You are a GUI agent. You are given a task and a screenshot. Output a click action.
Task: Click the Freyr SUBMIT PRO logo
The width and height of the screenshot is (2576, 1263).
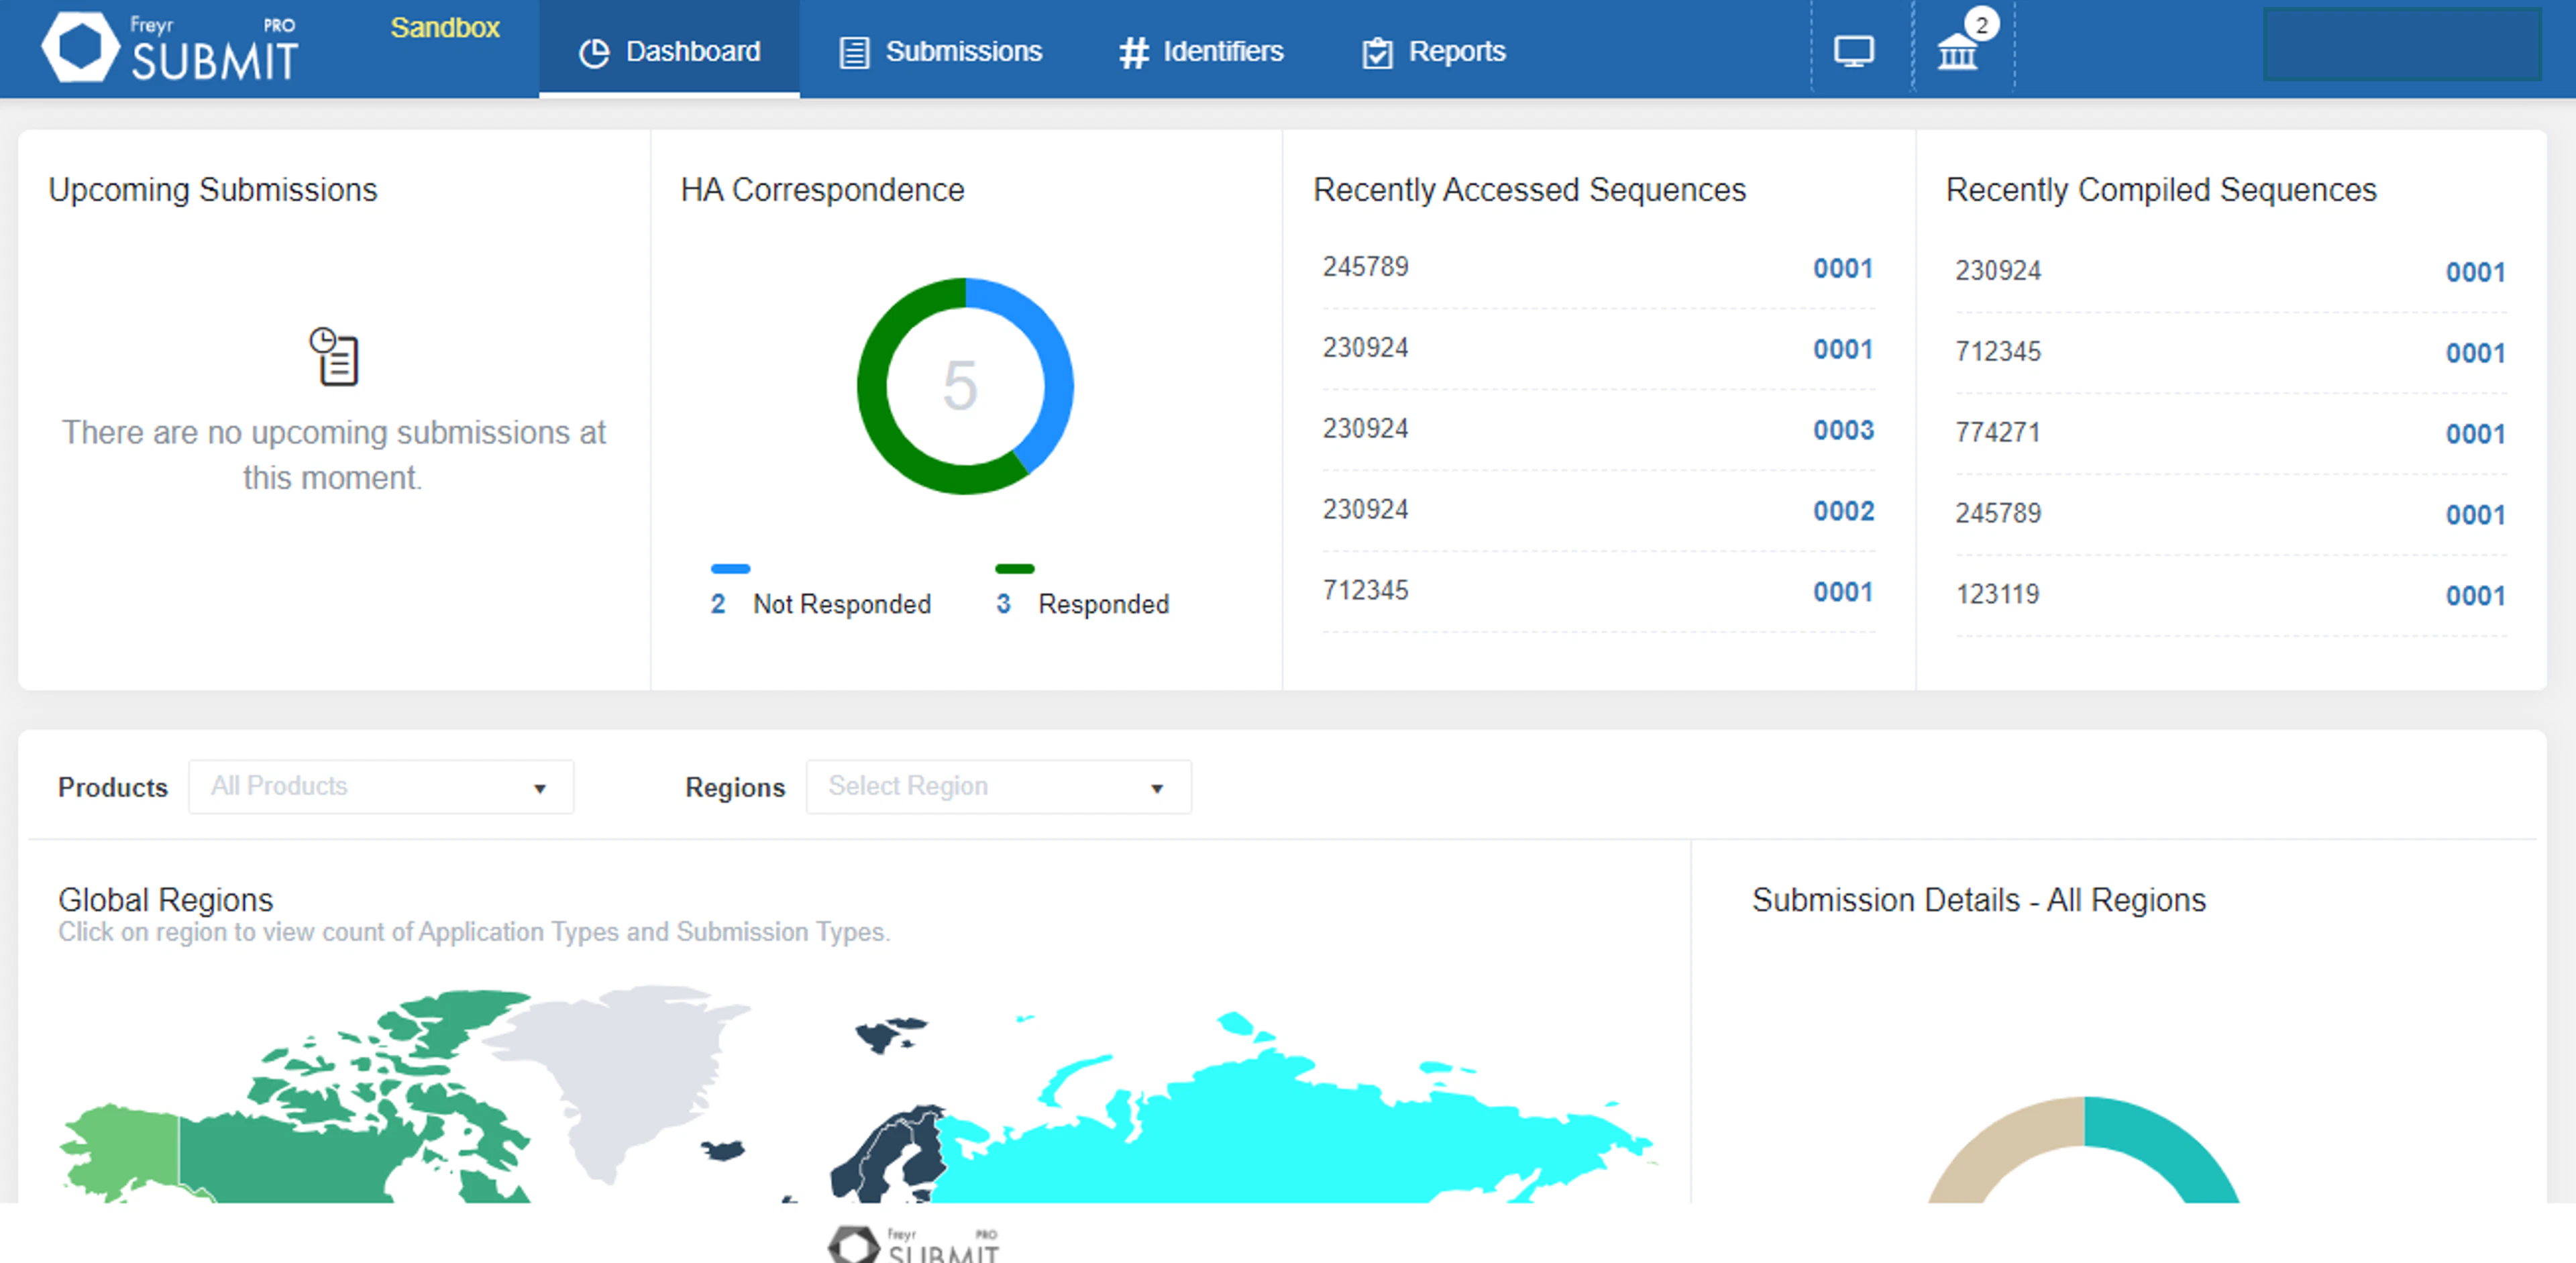pos(170,47)
